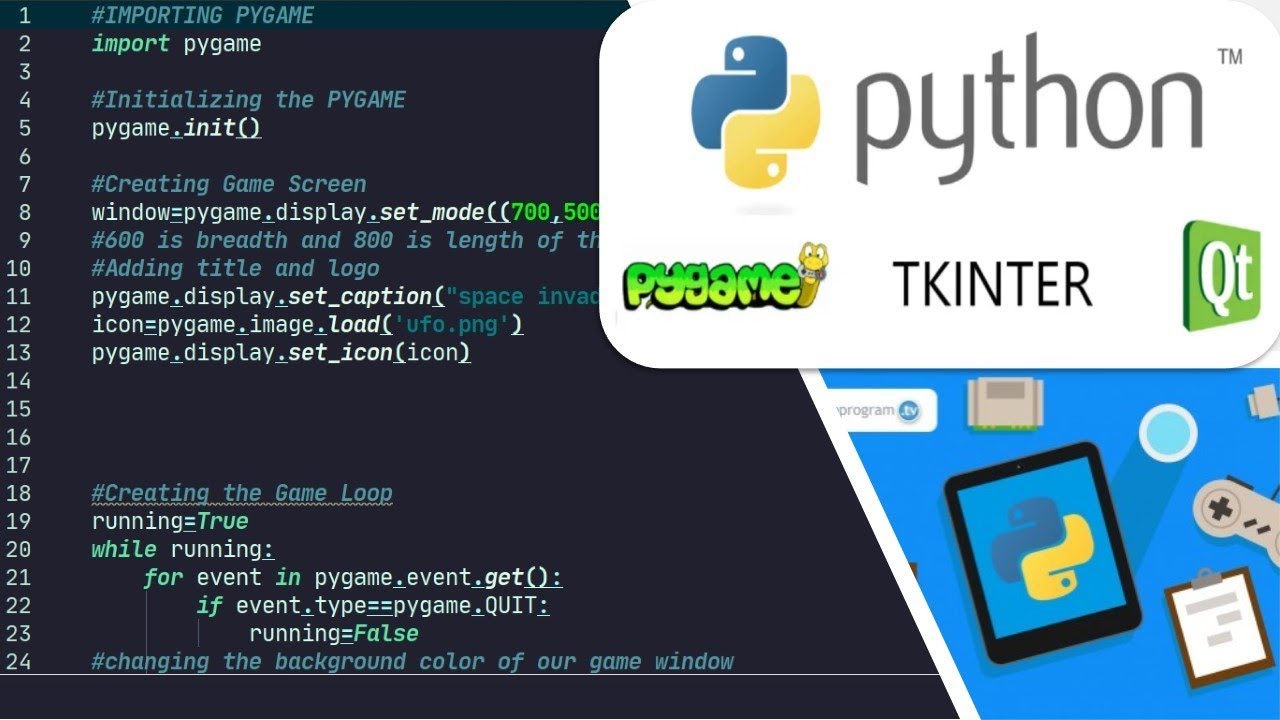Click line number 17 in the gutter
The width and height of the screenshot is (1280, 720).
click(19, 465)
